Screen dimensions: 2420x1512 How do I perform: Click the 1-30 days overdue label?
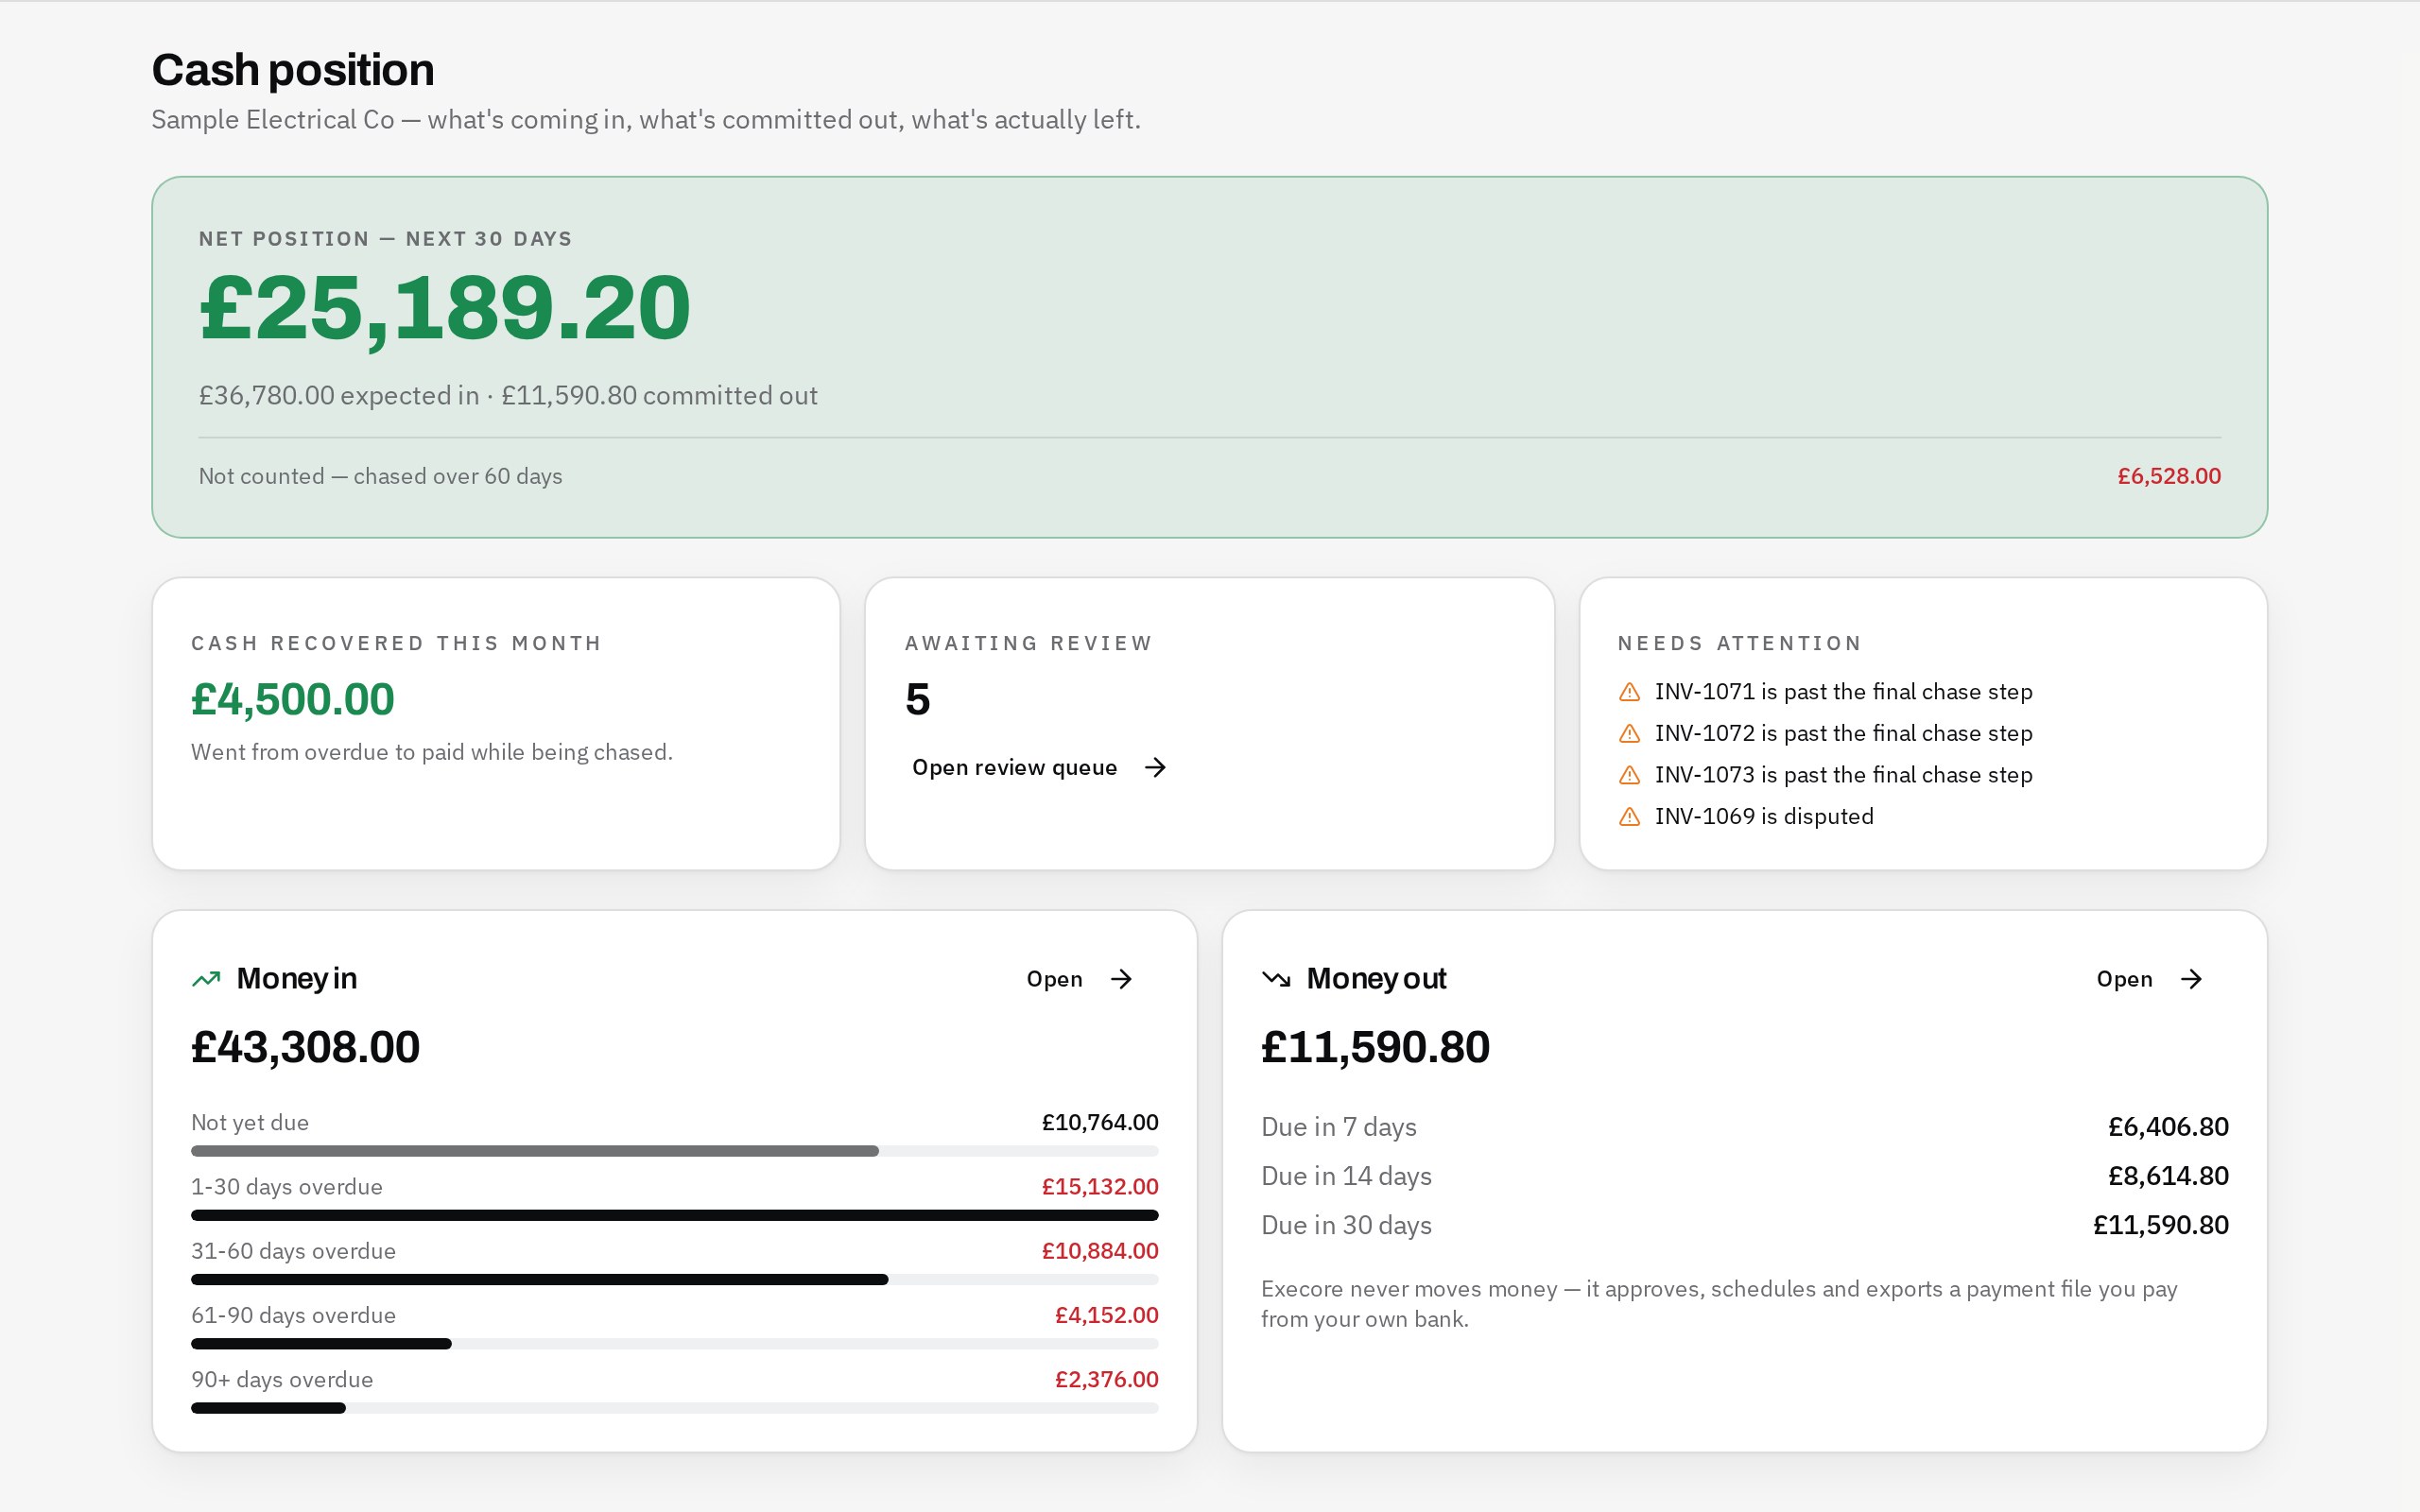287,1187
